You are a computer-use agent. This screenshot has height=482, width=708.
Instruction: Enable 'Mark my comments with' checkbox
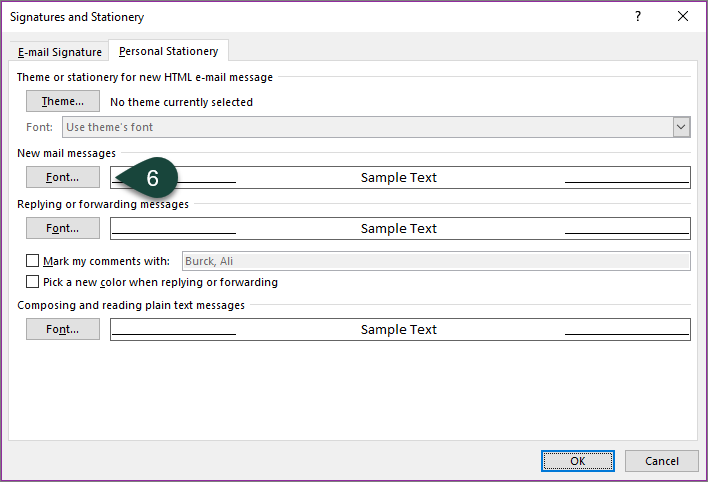click(x=33, y=262)
